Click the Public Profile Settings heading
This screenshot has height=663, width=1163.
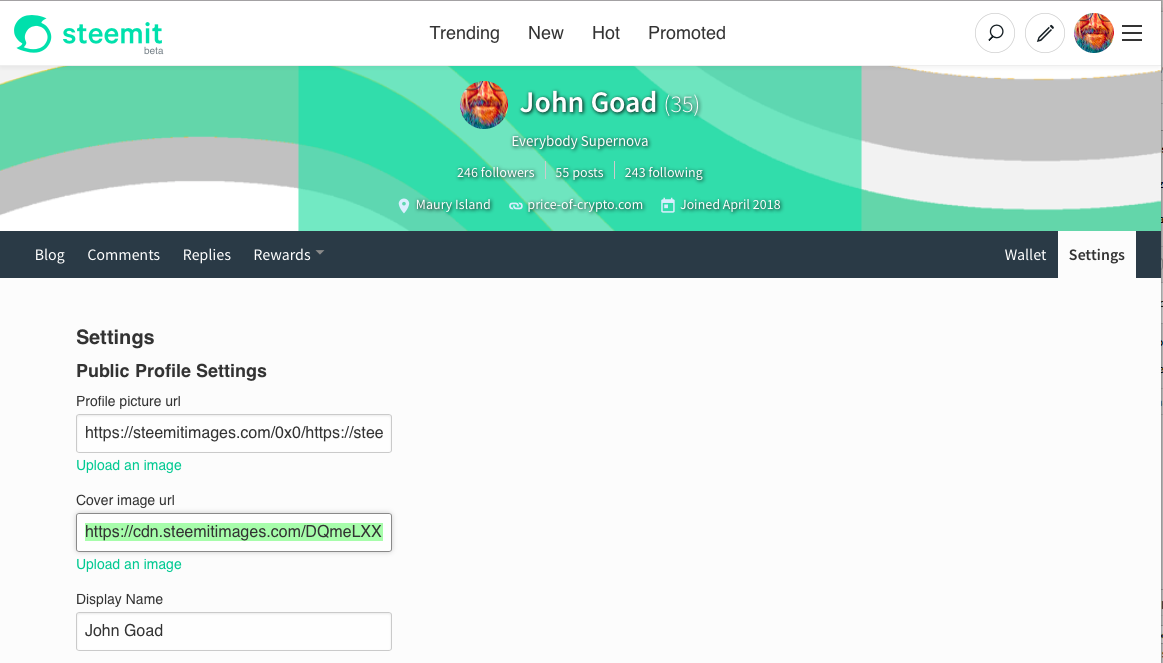(171, 371)
